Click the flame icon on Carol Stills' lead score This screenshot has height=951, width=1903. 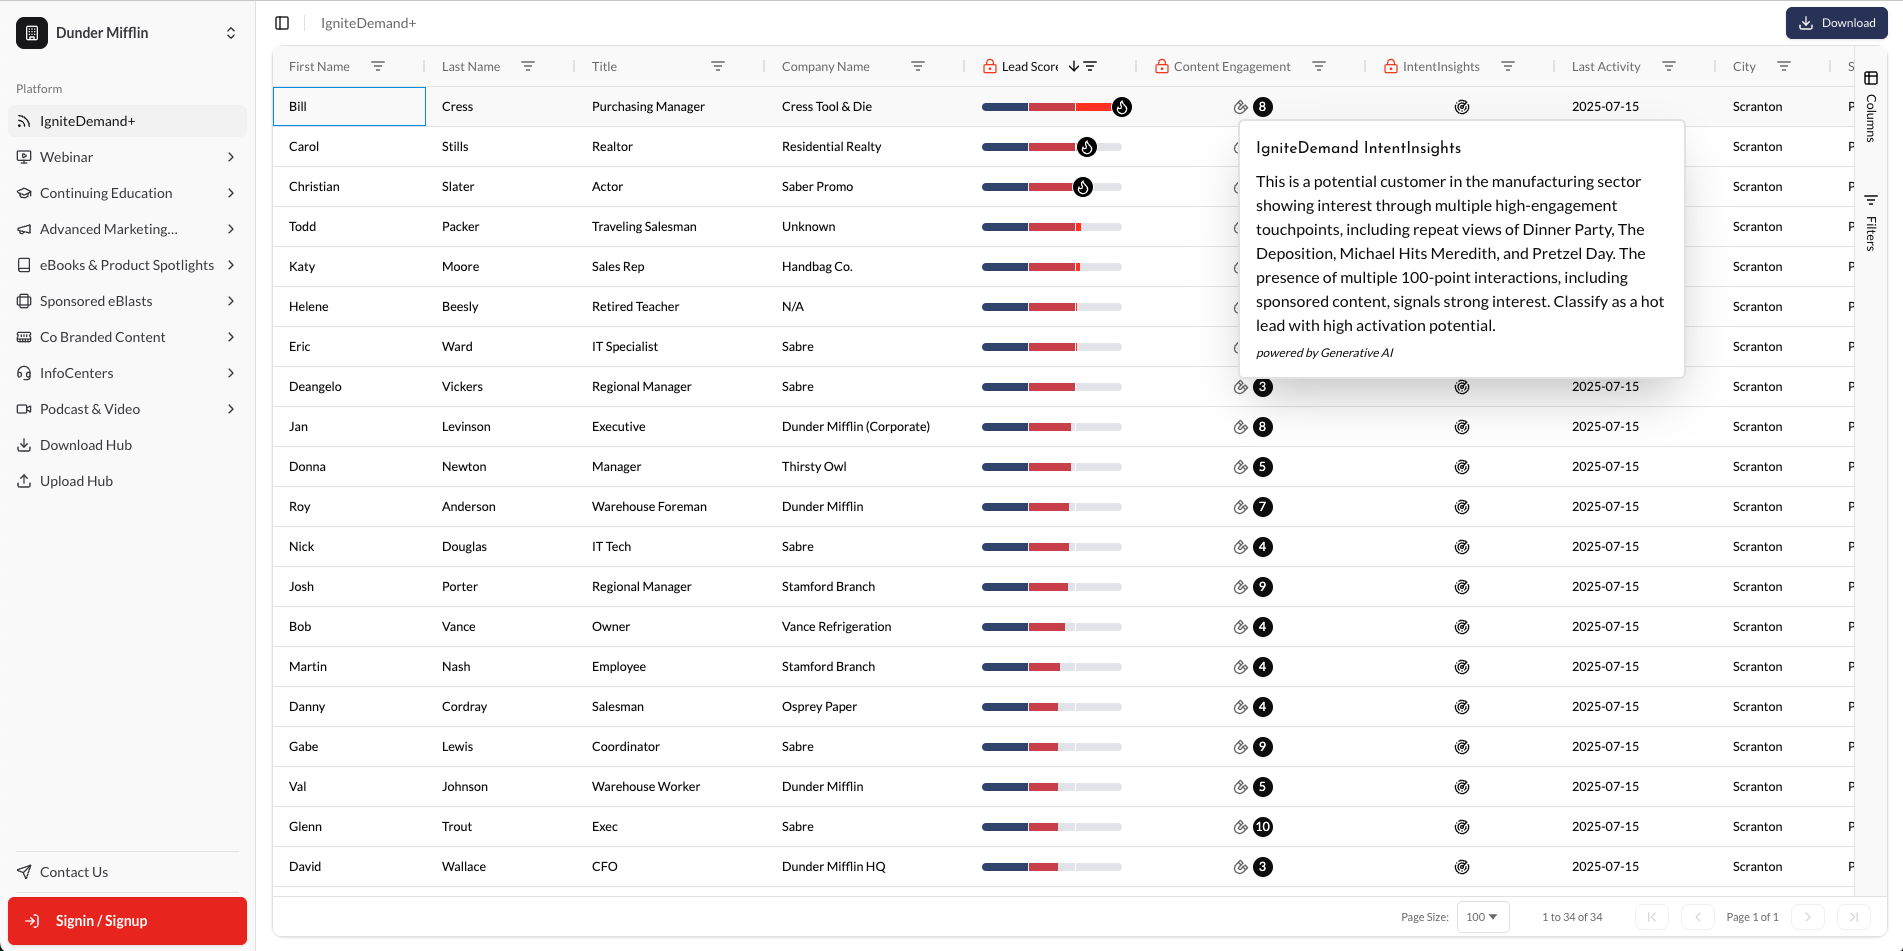(x=1087, y=147)
